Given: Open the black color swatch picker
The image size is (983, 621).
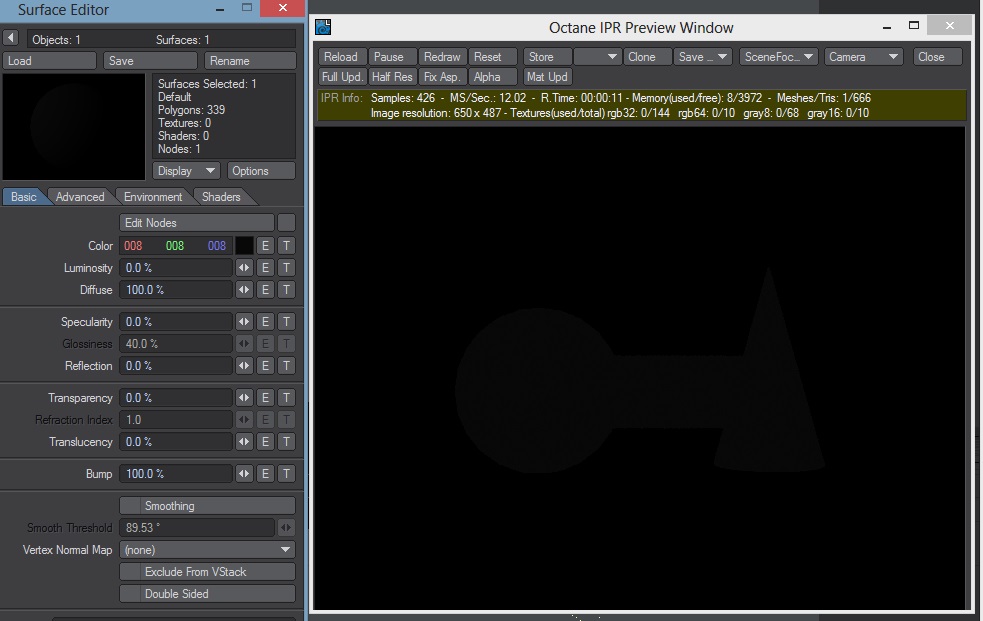Looking at the screenshot, I should (244, 246).
